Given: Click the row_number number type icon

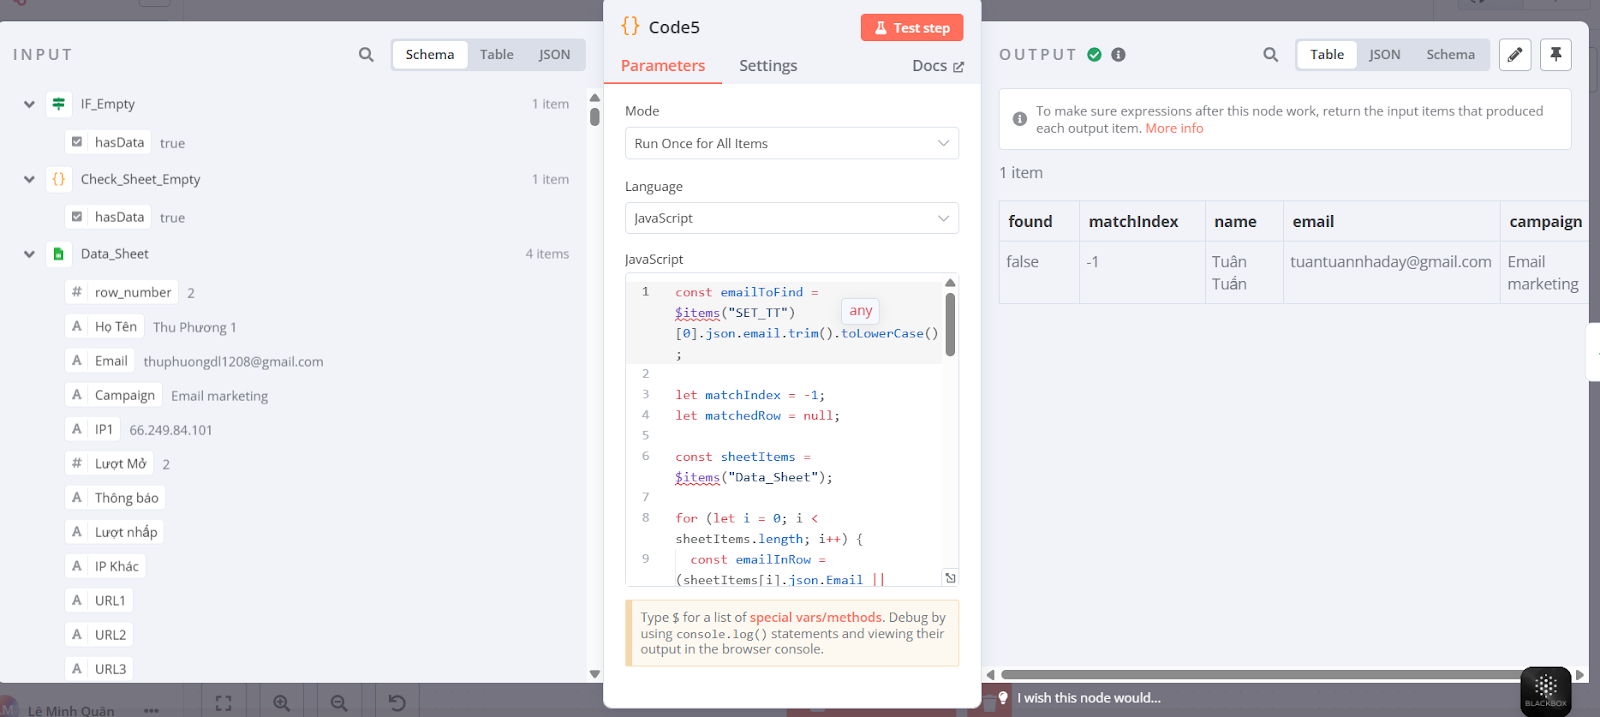Looking at the screenshot, I should point(77,292).
